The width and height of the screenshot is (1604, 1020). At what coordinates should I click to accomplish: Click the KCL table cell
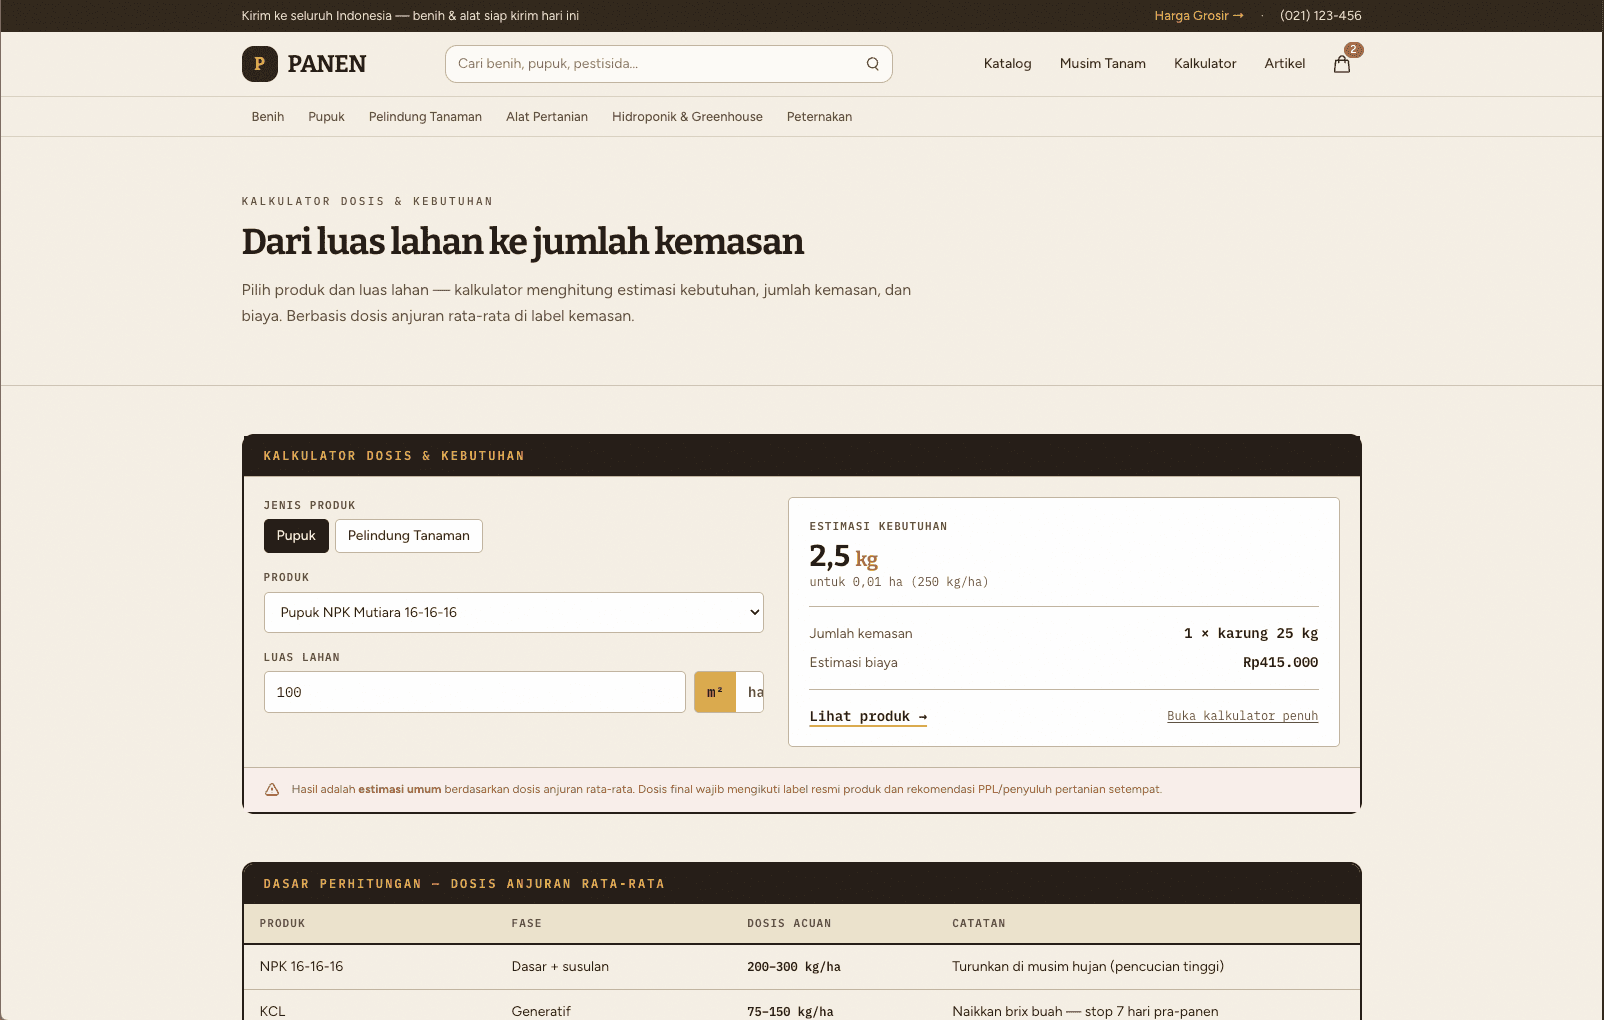(272, 1011)
